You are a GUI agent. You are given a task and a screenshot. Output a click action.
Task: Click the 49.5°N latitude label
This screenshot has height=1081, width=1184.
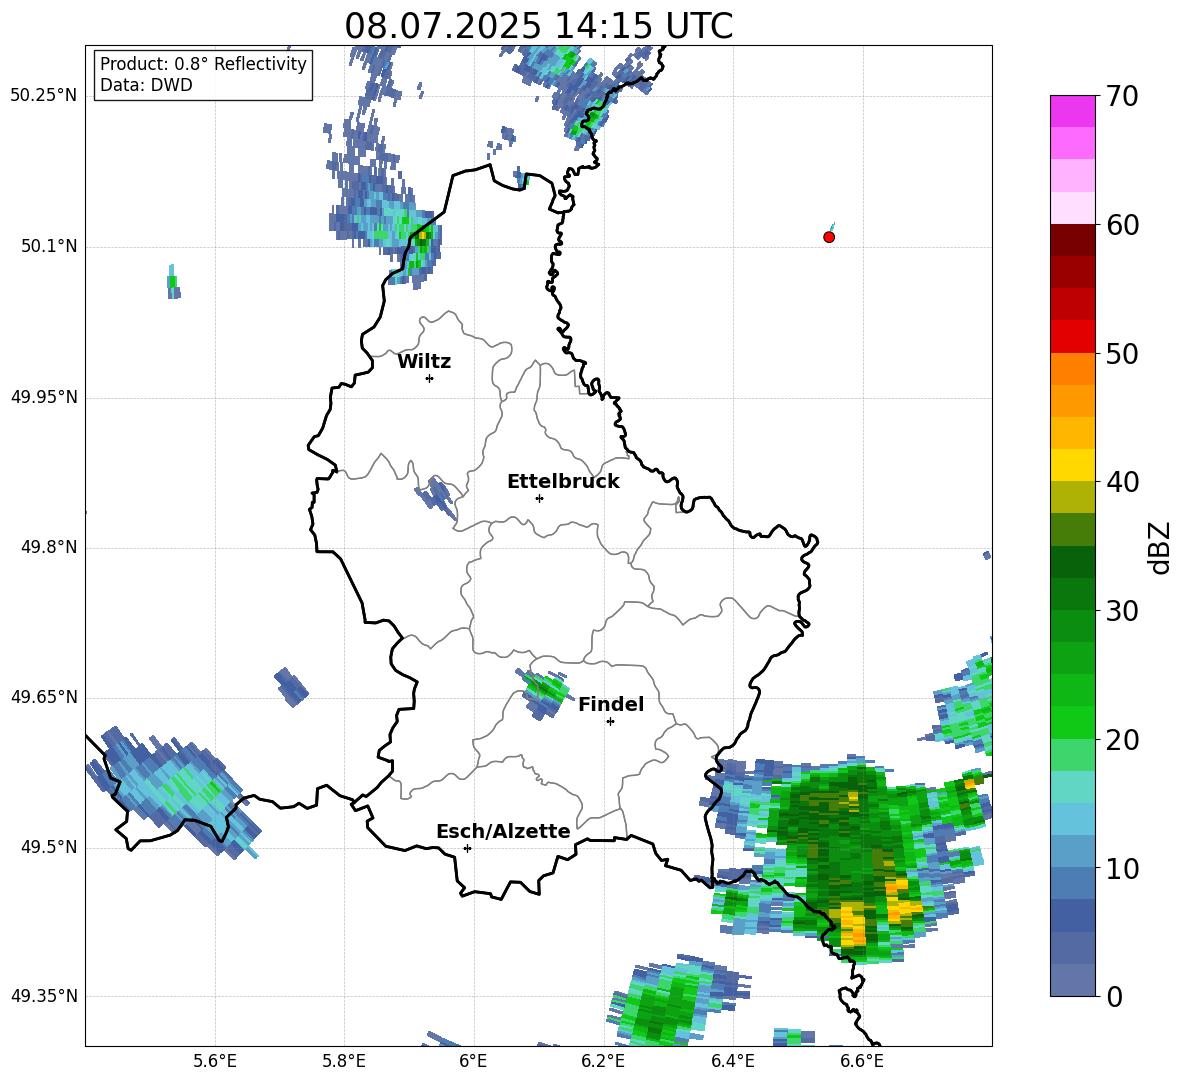coord(49,847)
